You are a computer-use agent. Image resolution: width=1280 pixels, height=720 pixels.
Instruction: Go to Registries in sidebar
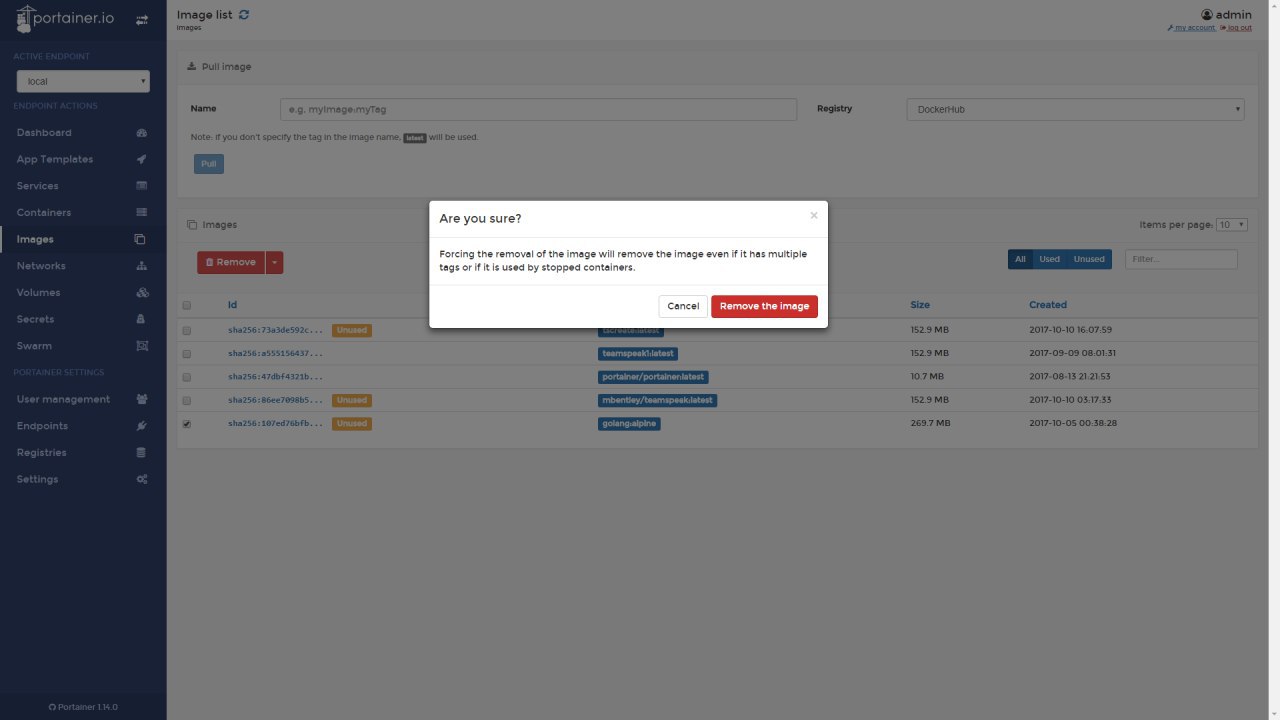pyautogui.click(x=42, y=453)
